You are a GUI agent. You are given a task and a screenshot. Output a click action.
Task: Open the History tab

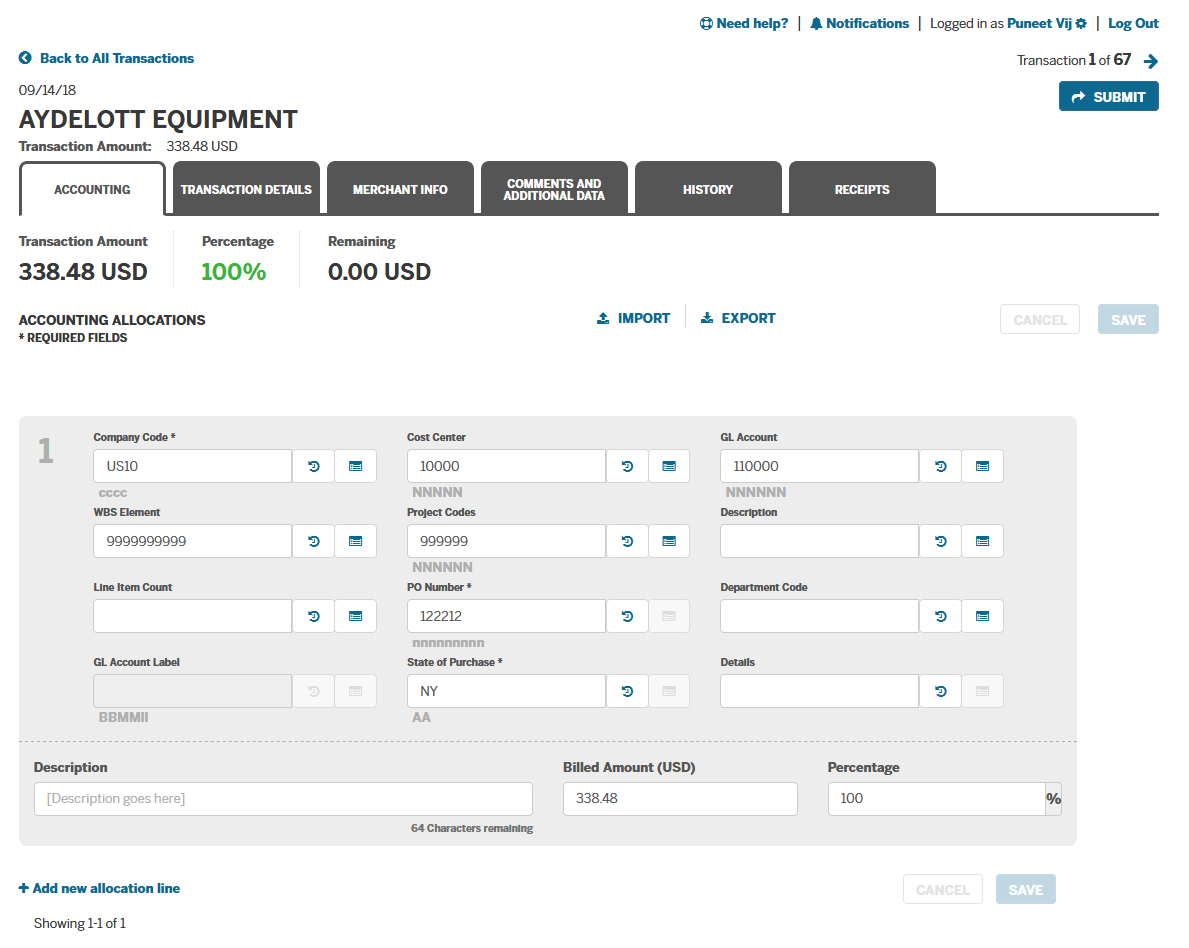coord(708,189)
